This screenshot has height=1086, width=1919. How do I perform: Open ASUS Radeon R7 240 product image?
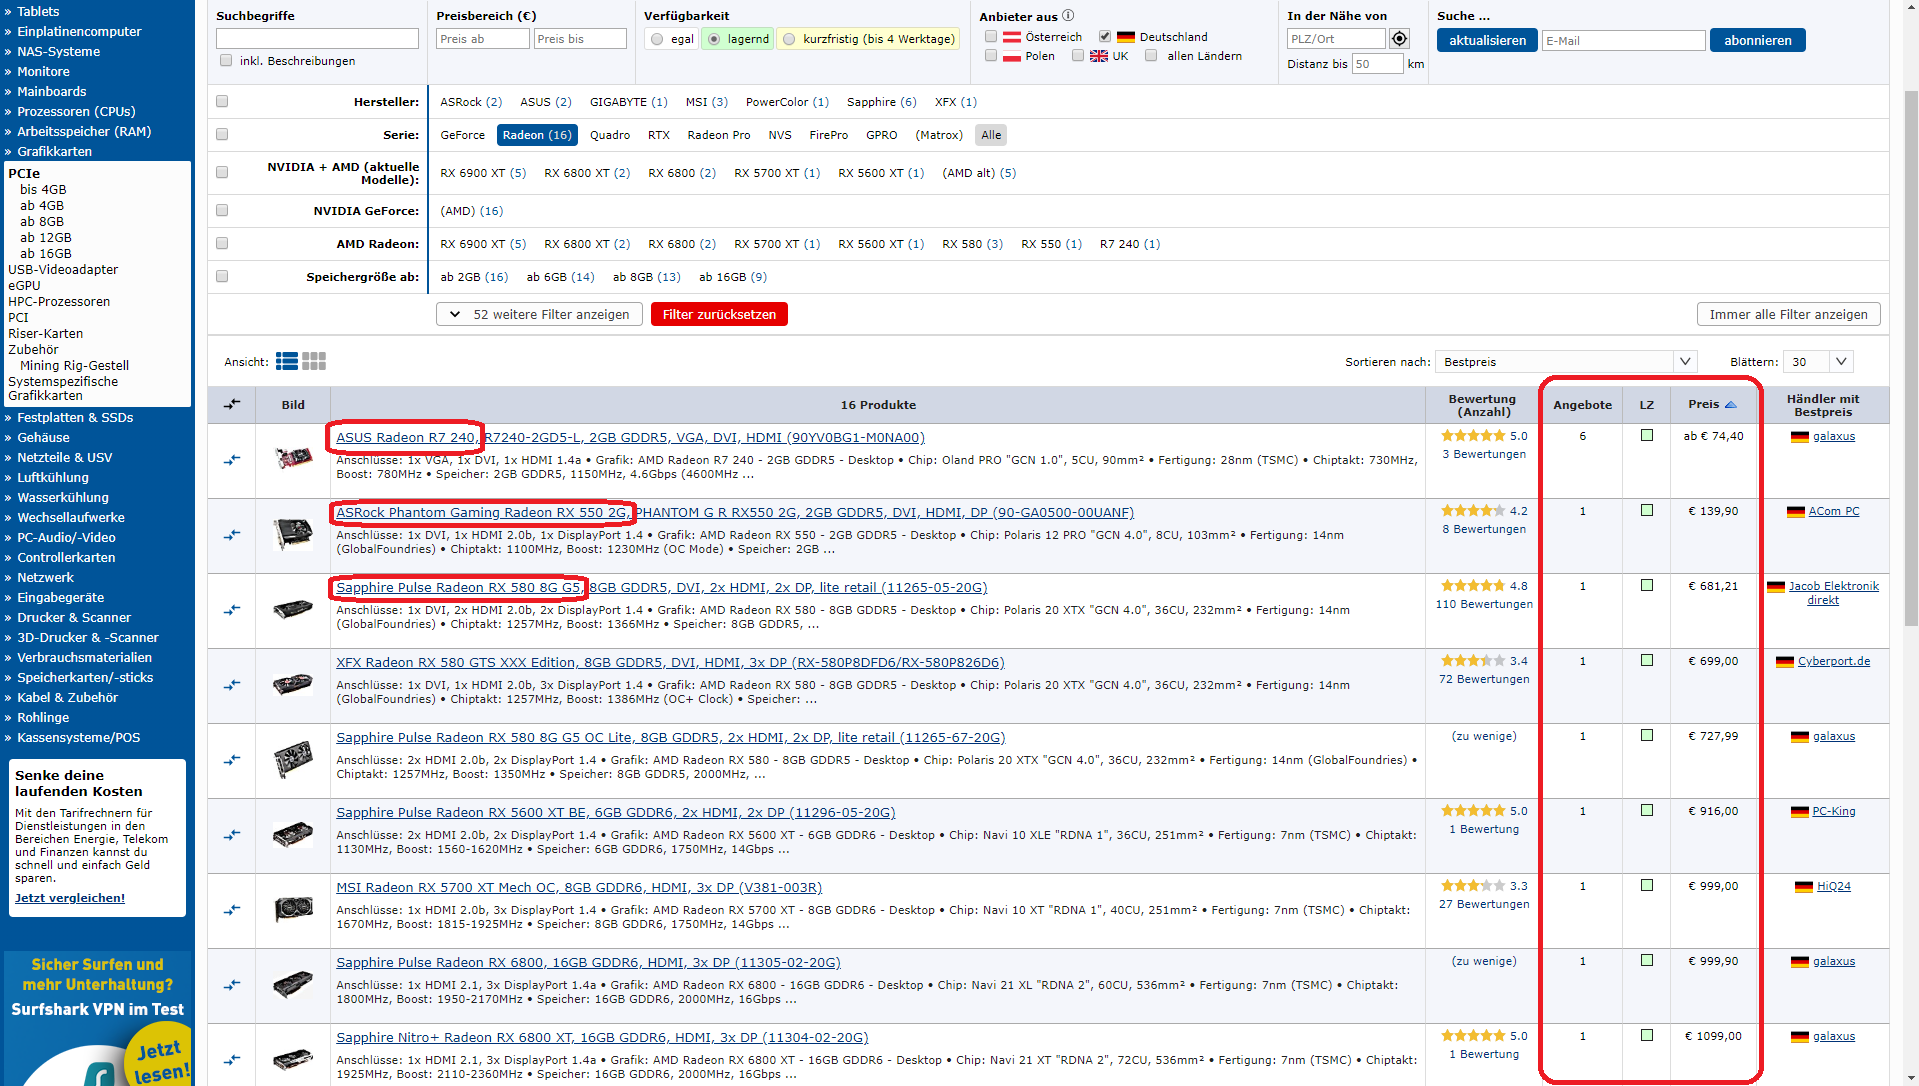click(293, 458)
